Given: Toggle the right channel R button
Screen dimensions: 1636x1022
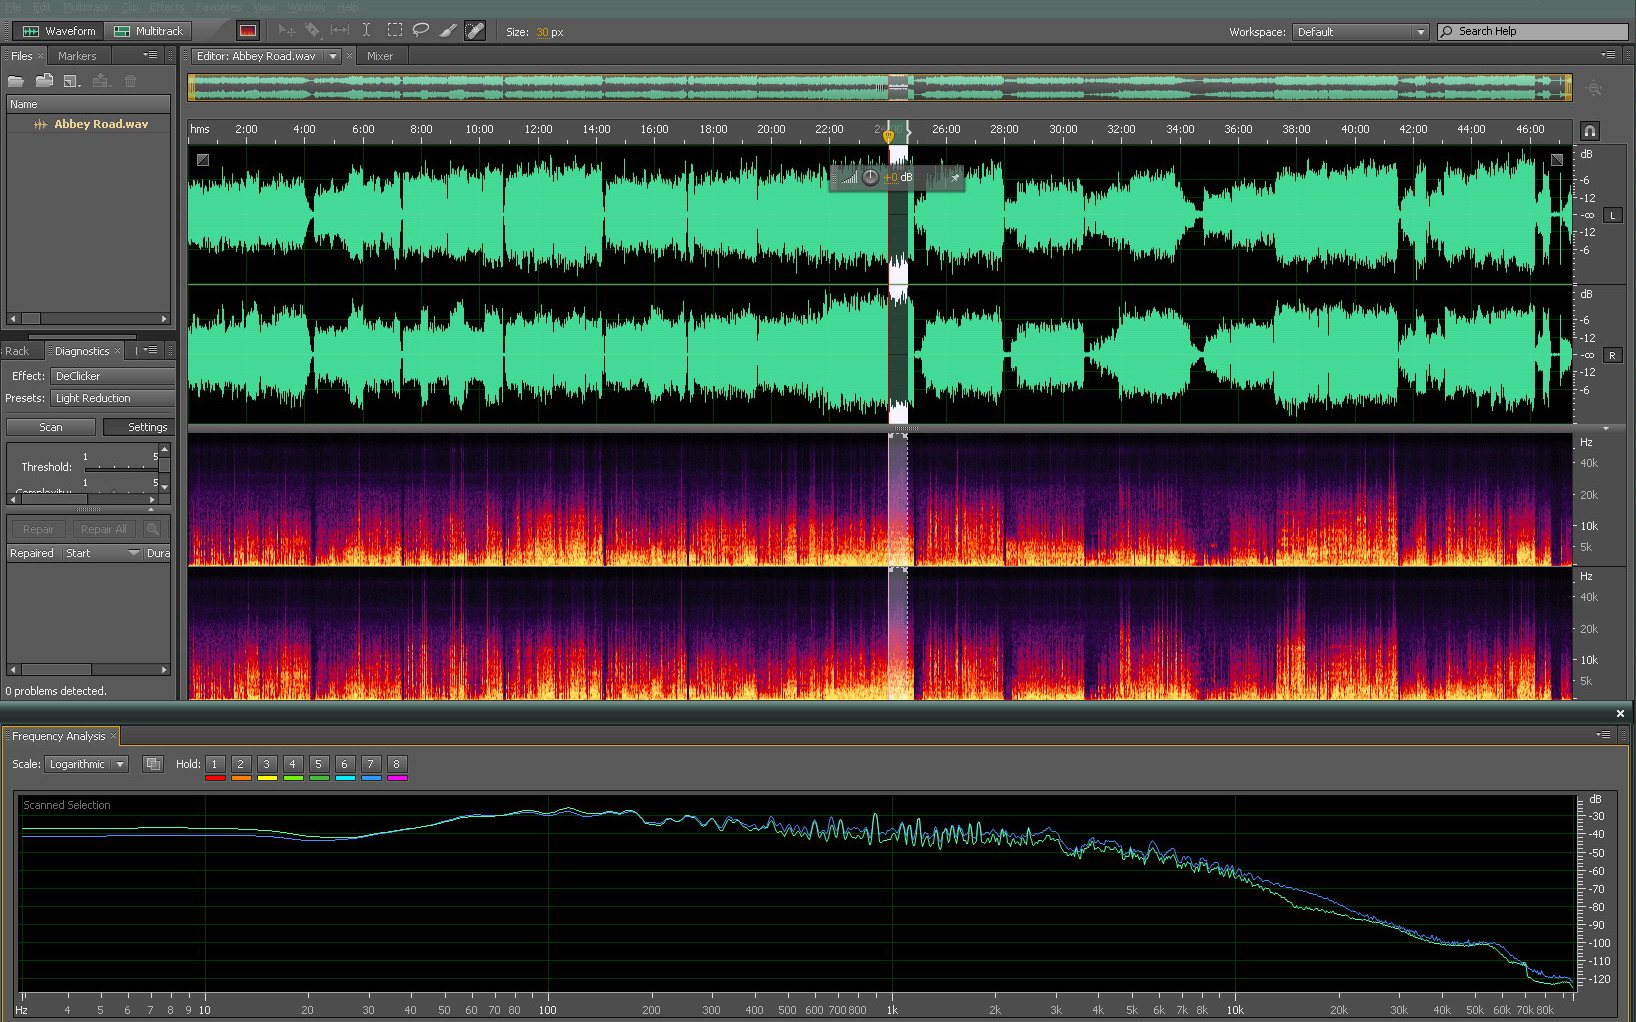Looking at the screenshot, I should pyautogui.click(x=1612, y=355).
